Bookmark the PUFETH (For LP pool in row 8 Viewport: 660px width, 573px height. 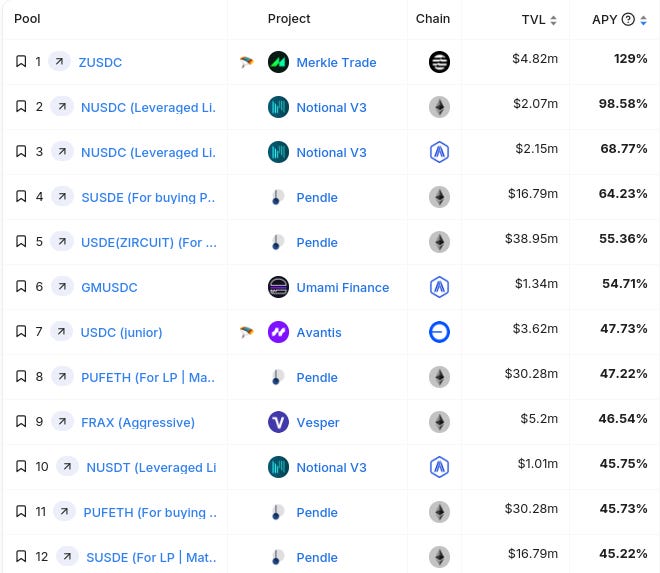pyautogui.click(x=21, y=377)
